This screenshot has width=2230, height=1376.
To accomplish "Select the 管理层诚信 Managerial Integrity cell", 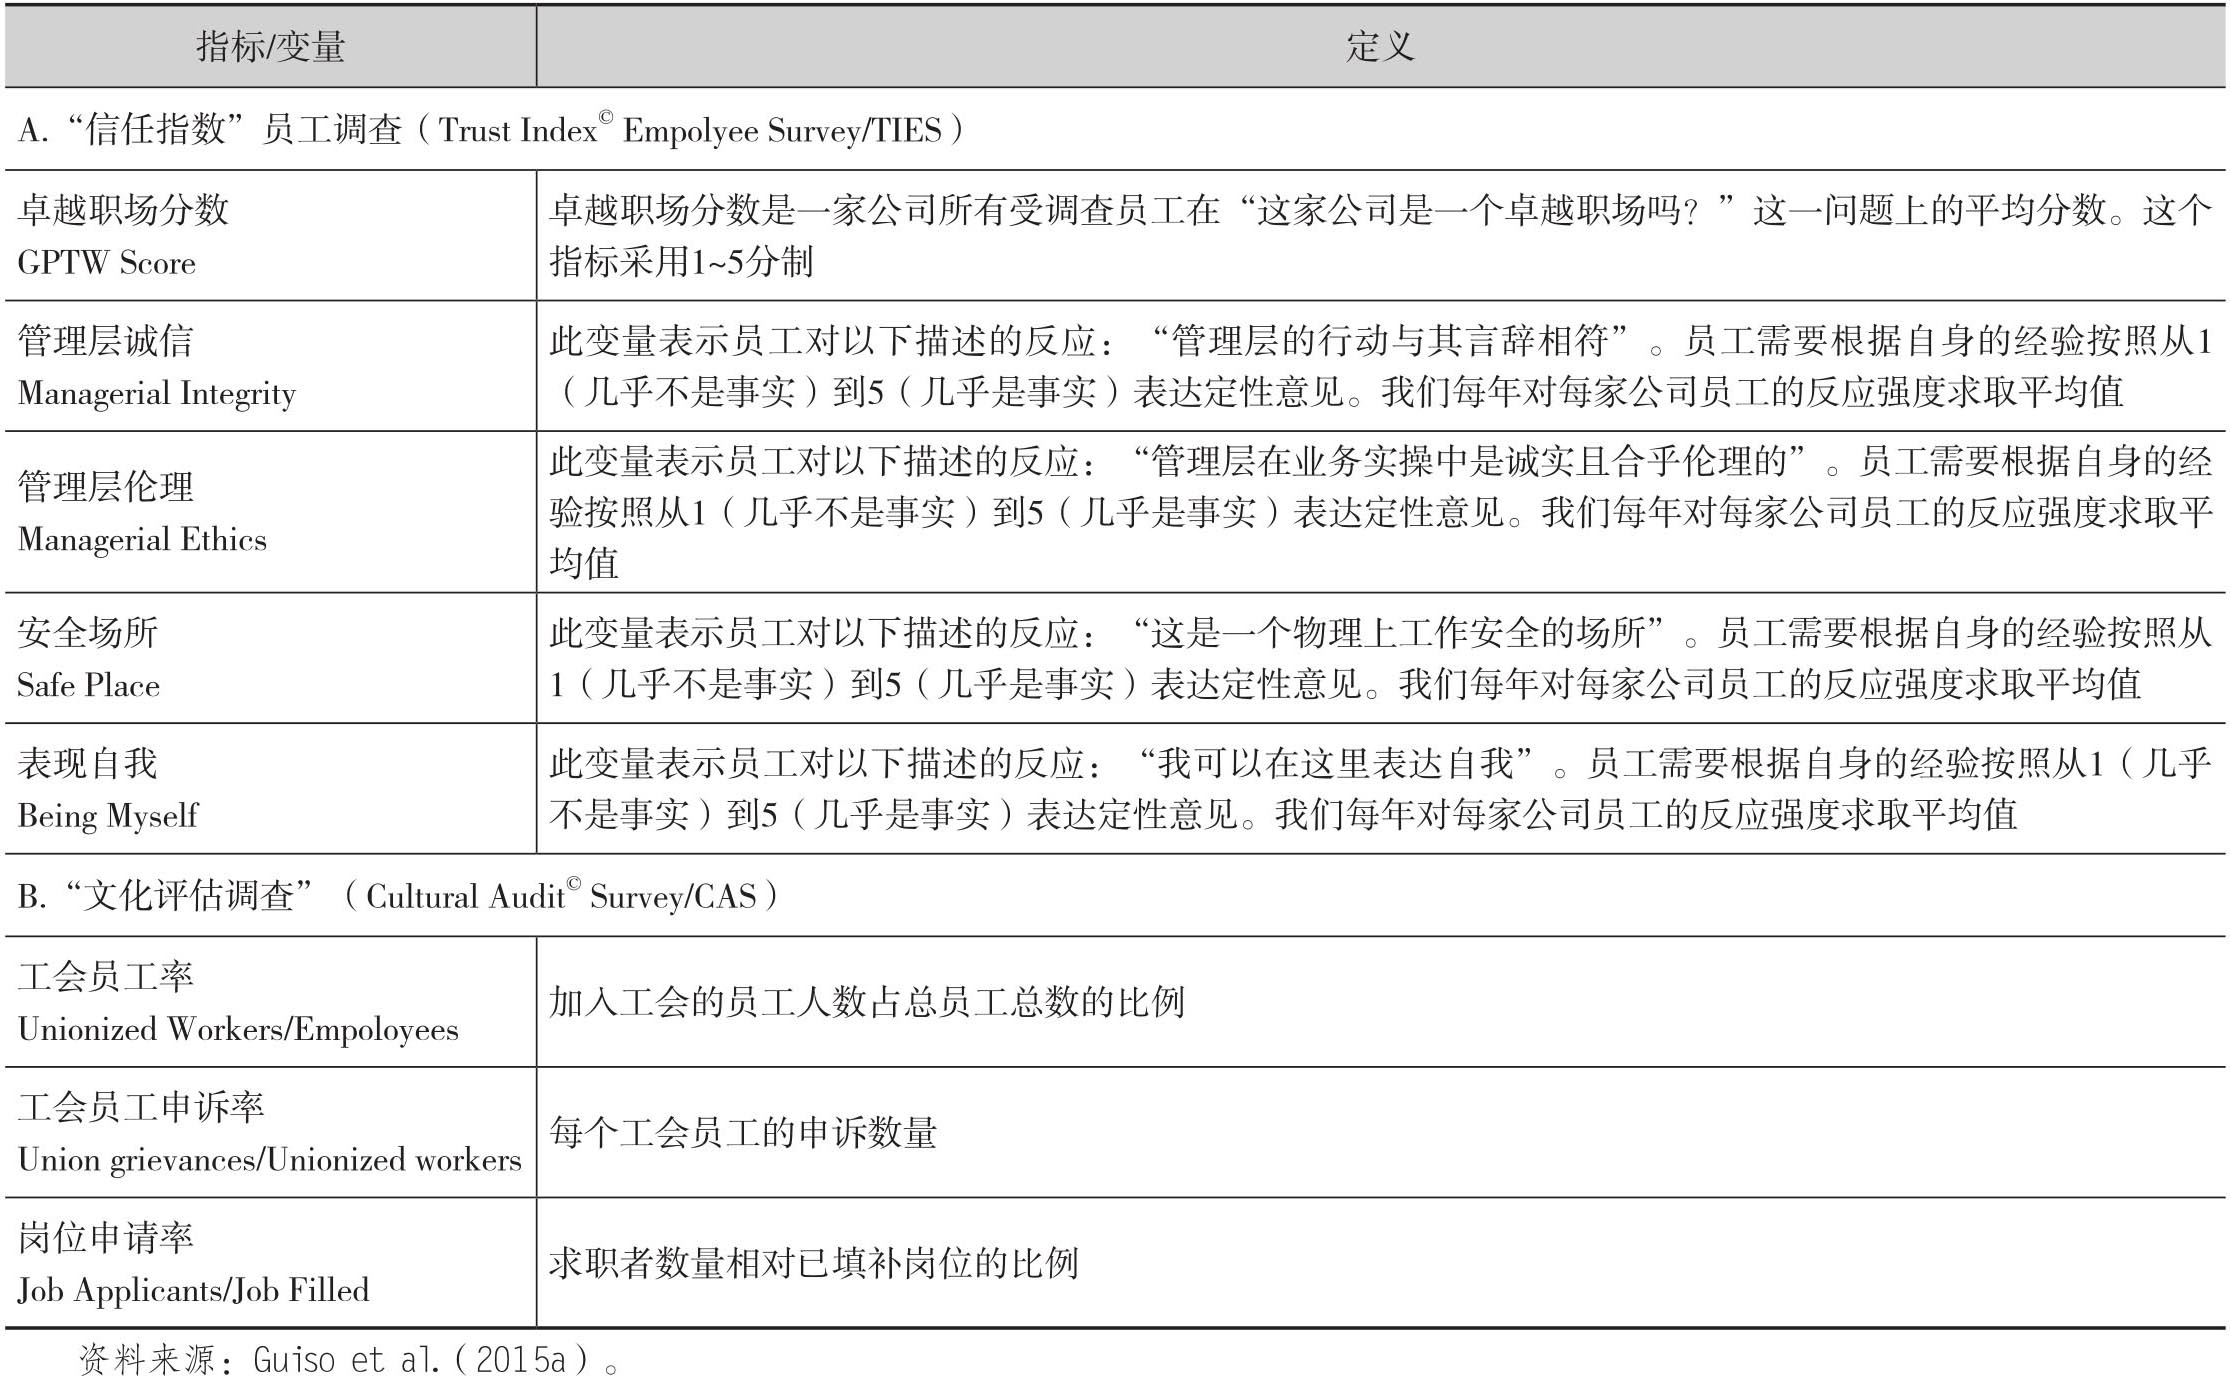I will (156, 366).
